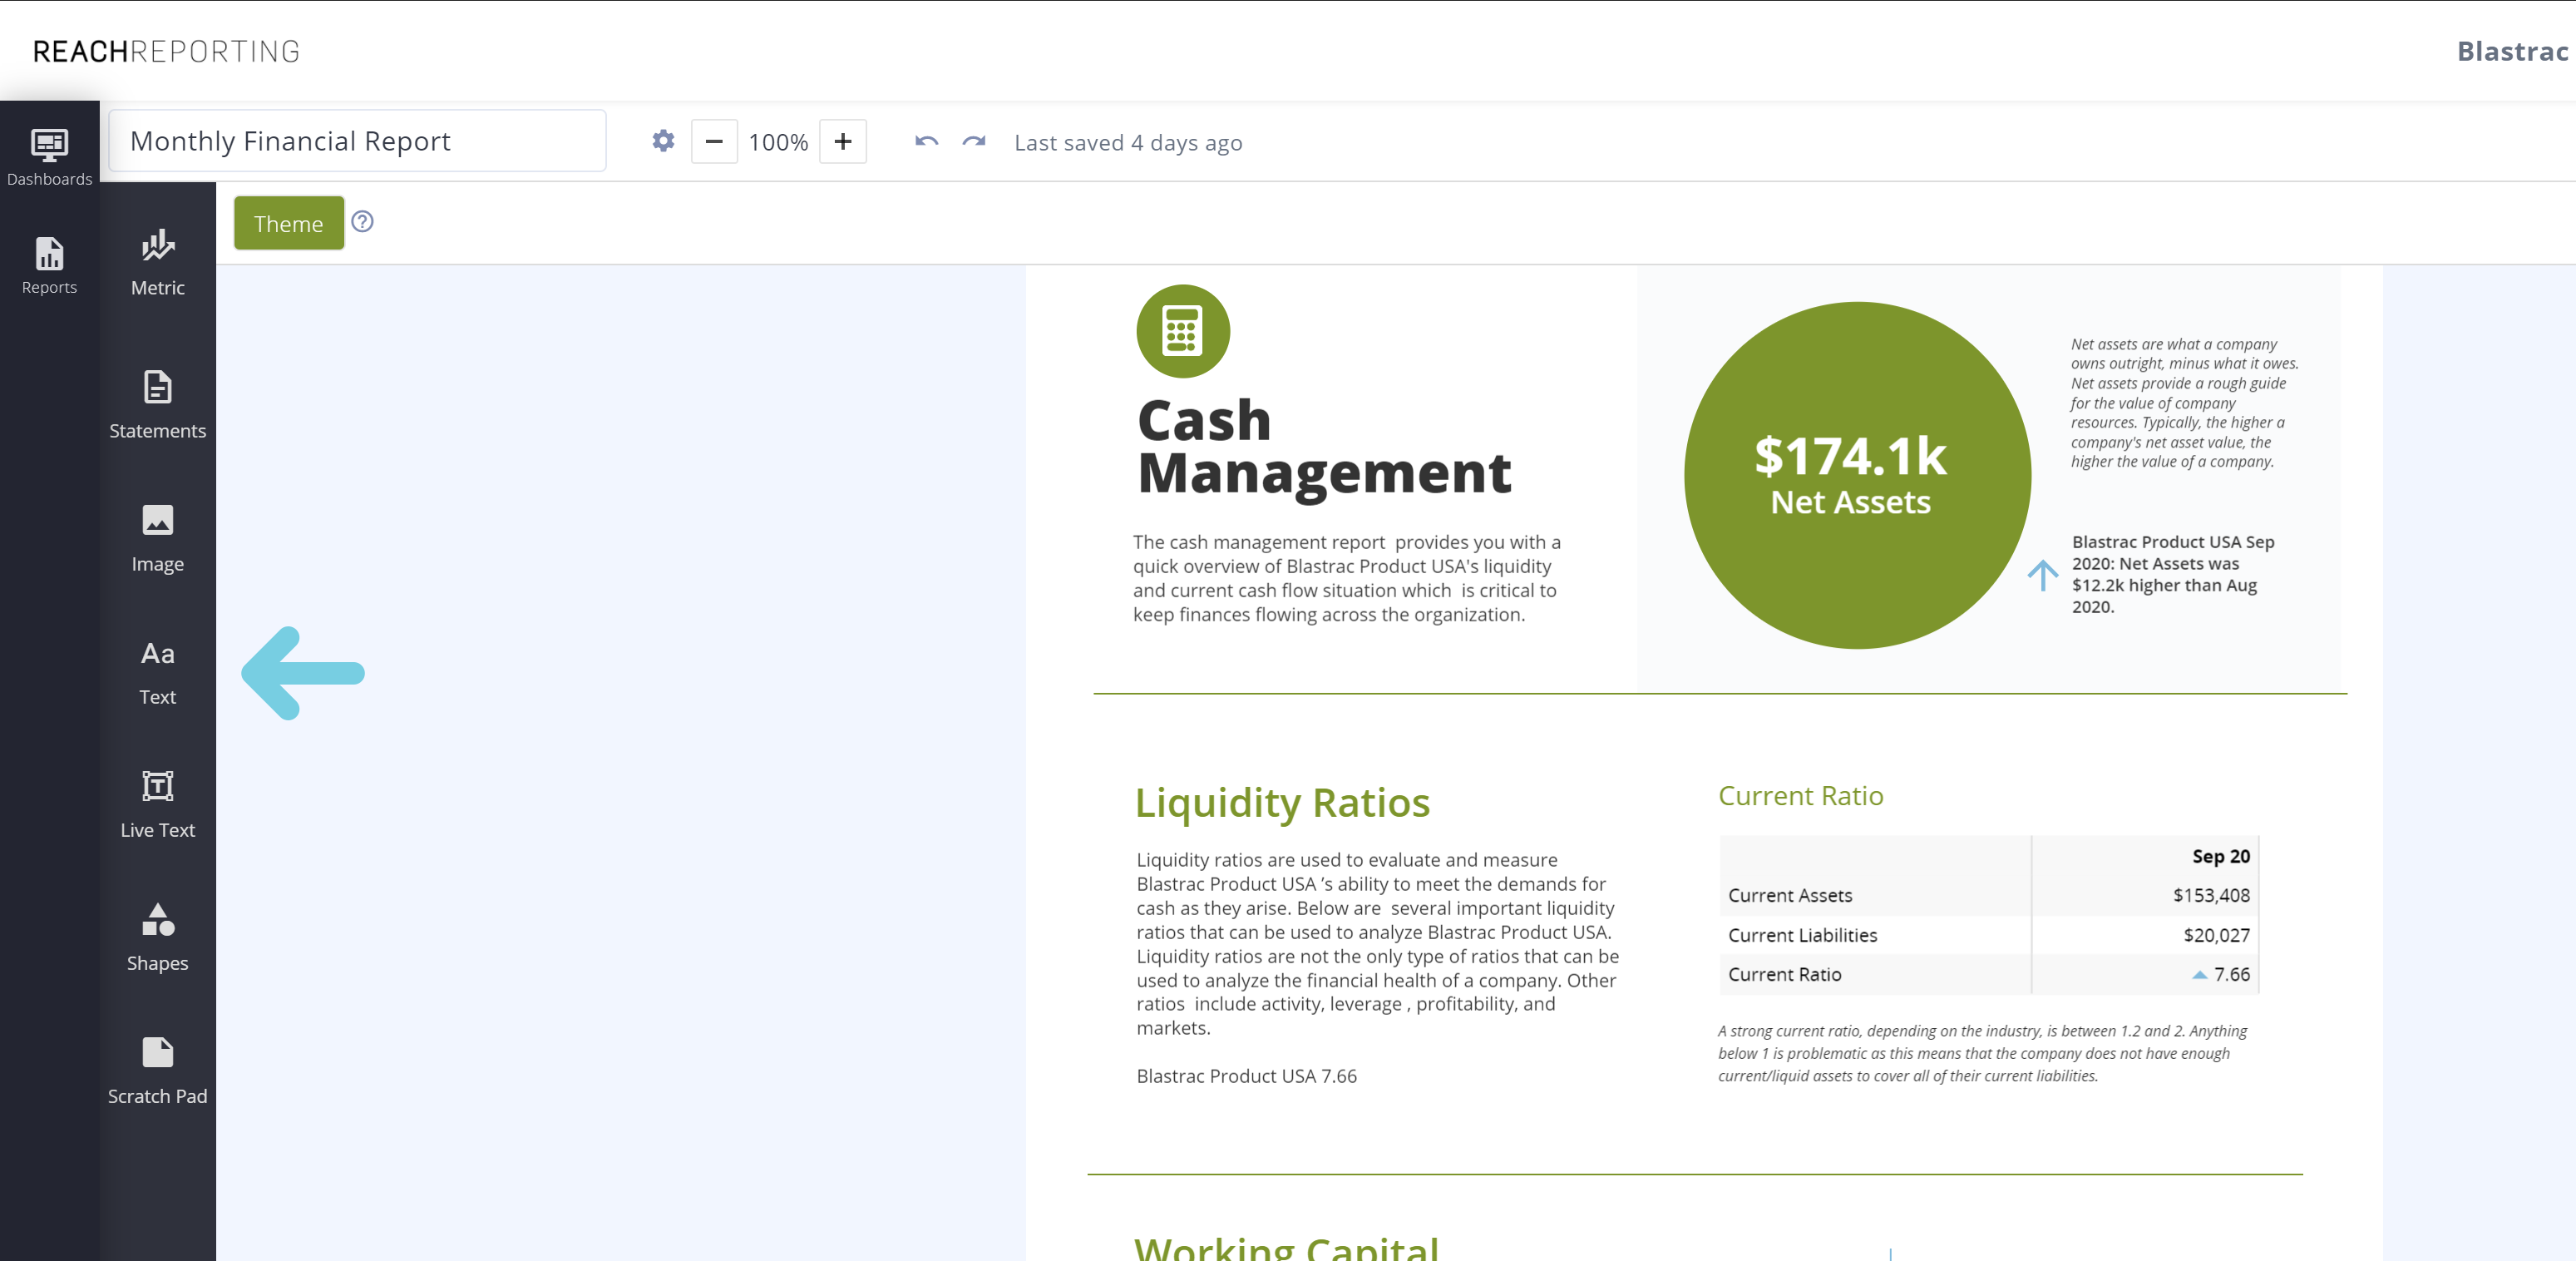
Task: Select the Liquidity Ratios heading
Action: pos(1283,802)
